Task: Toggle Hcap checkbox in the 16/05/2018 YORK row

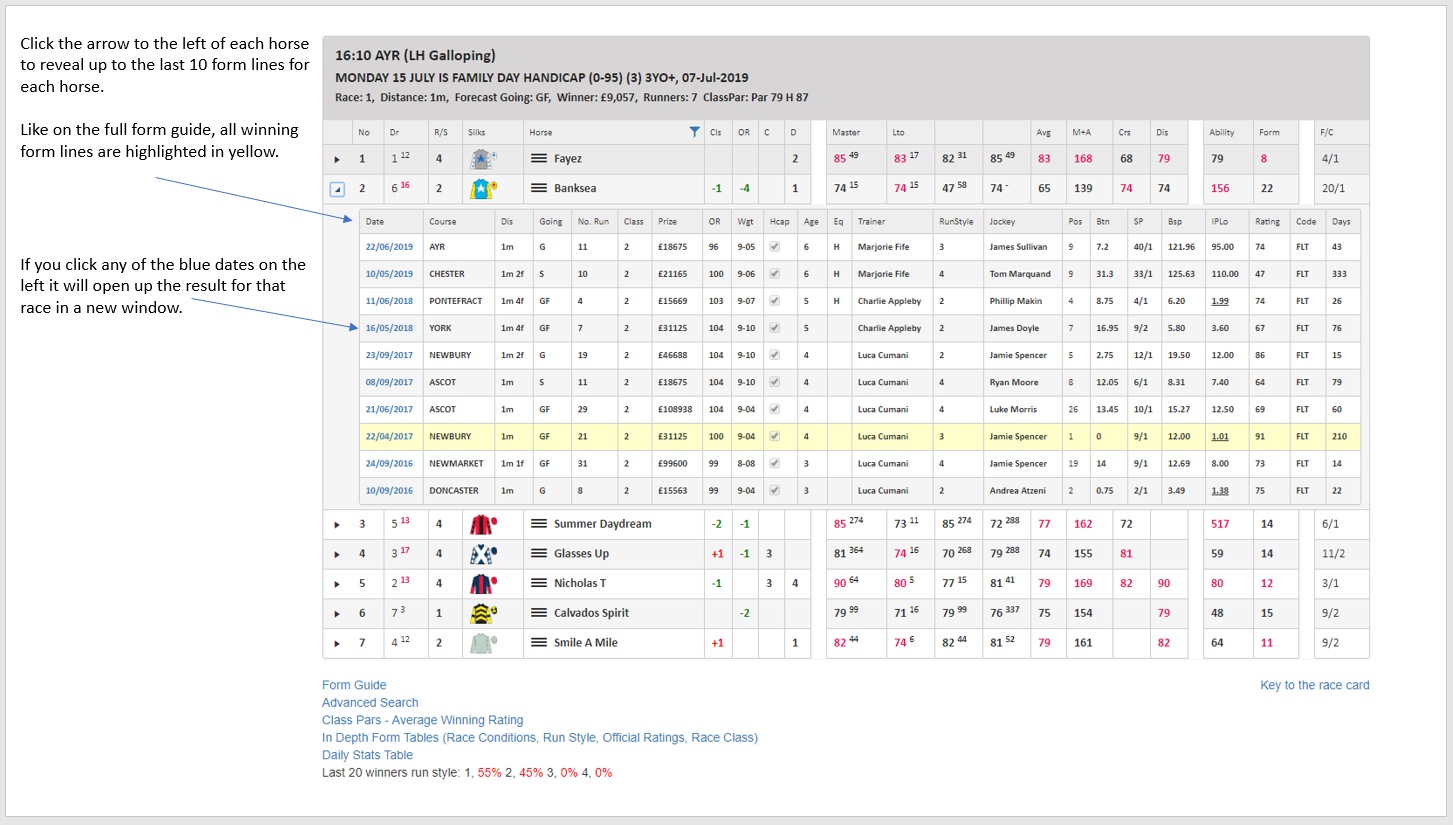Action: pyautogui.click(x=774, y=328)
